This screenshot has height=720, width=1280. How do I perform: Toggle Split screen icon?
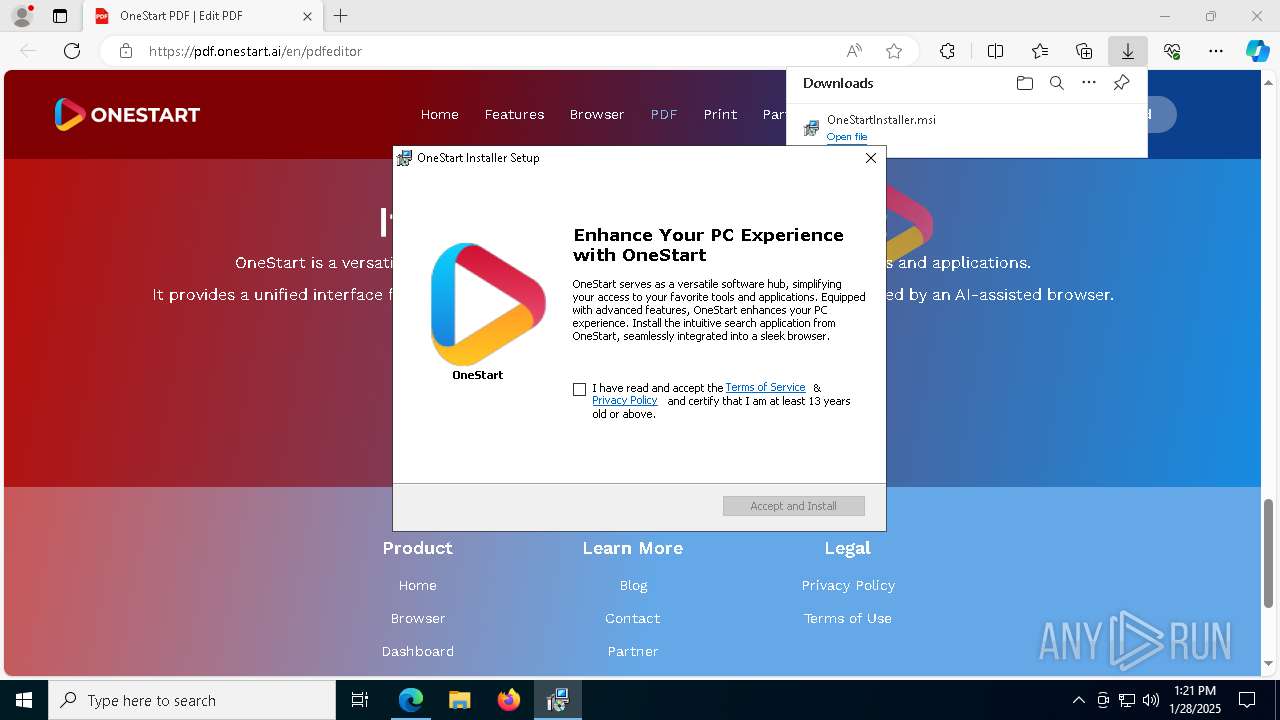tap(996, 51)
